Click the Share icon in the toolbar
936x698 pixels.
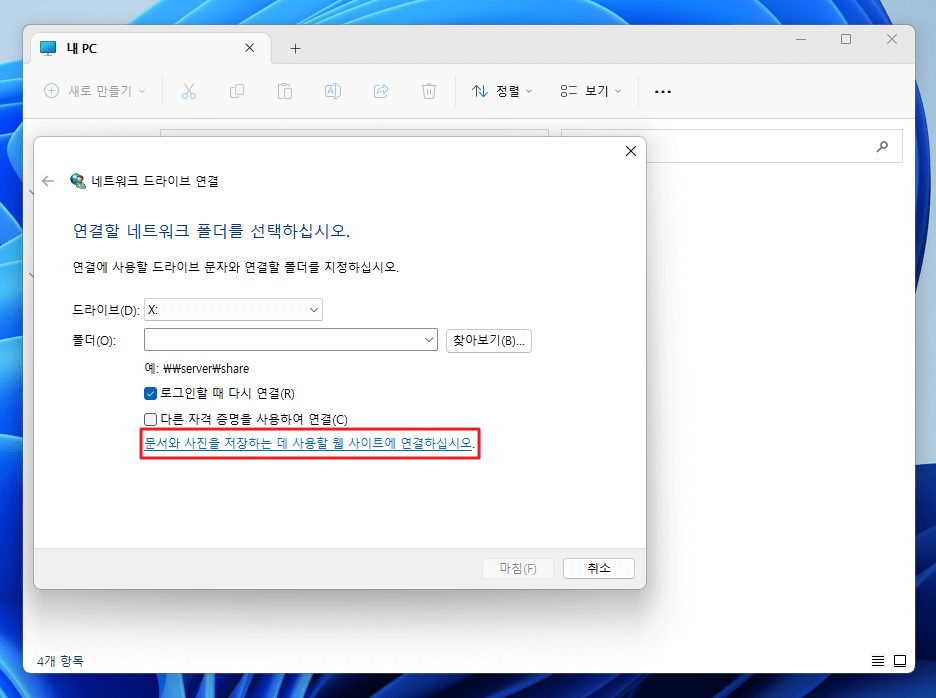click(381, 91)
